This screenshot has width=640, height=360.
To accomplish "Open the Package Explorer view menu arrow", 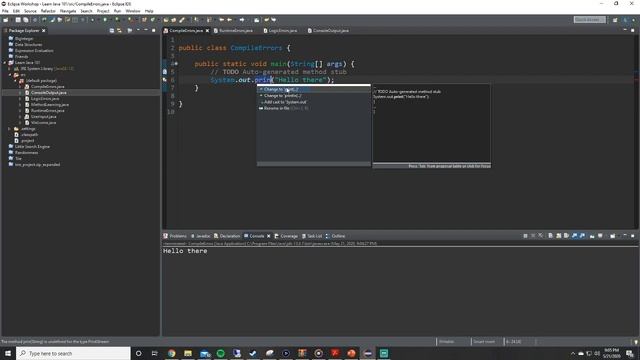I will 138,31.
